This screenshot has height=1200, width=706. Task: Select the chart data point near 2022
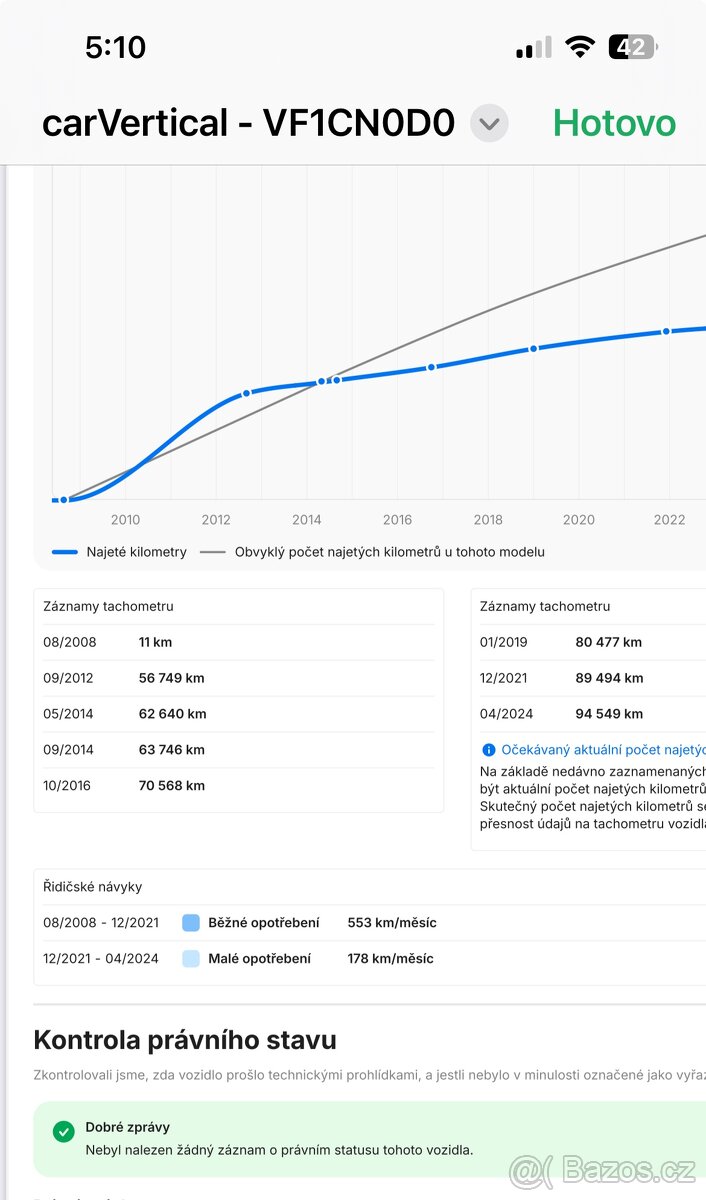pyautogui.click(x=665, y=331)
